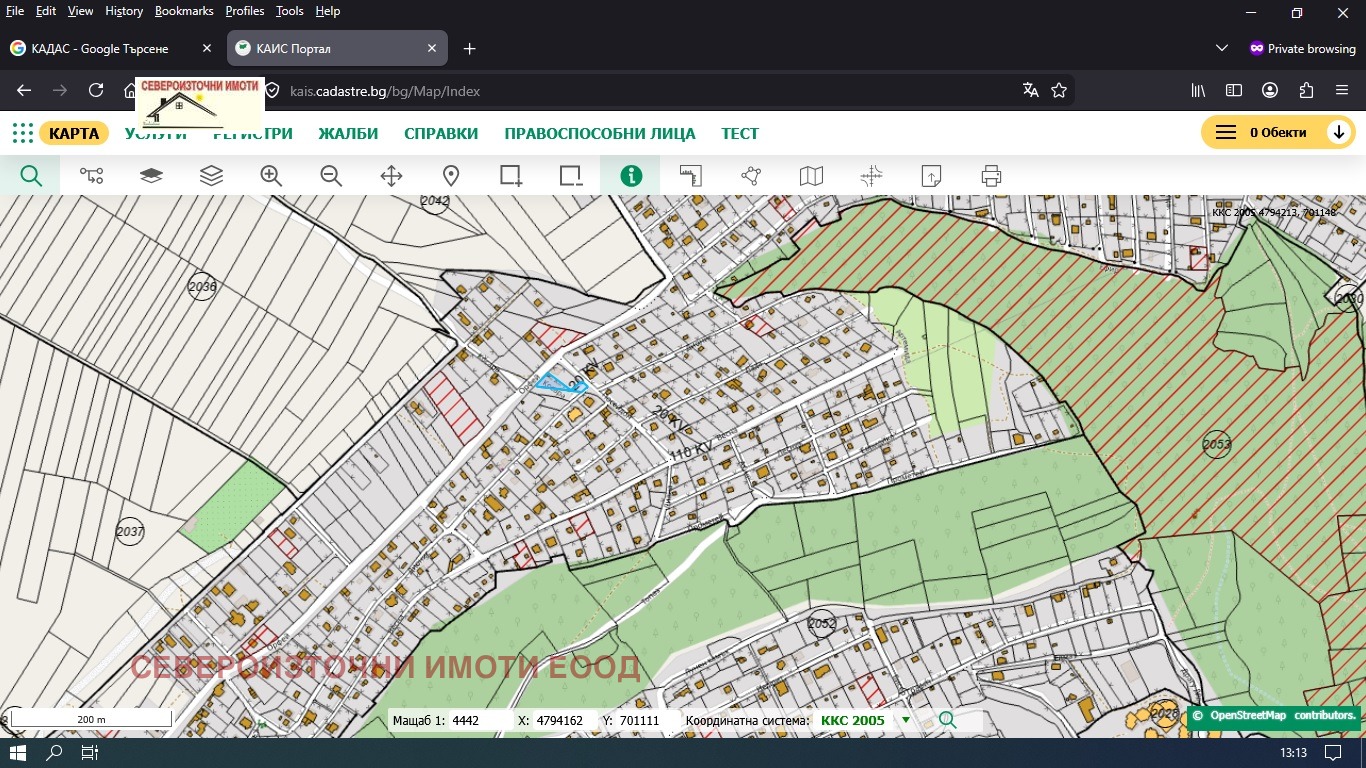Open the ЖАЛБИ menu item
Screen dimensions: 1366x768
click(348, 133)
